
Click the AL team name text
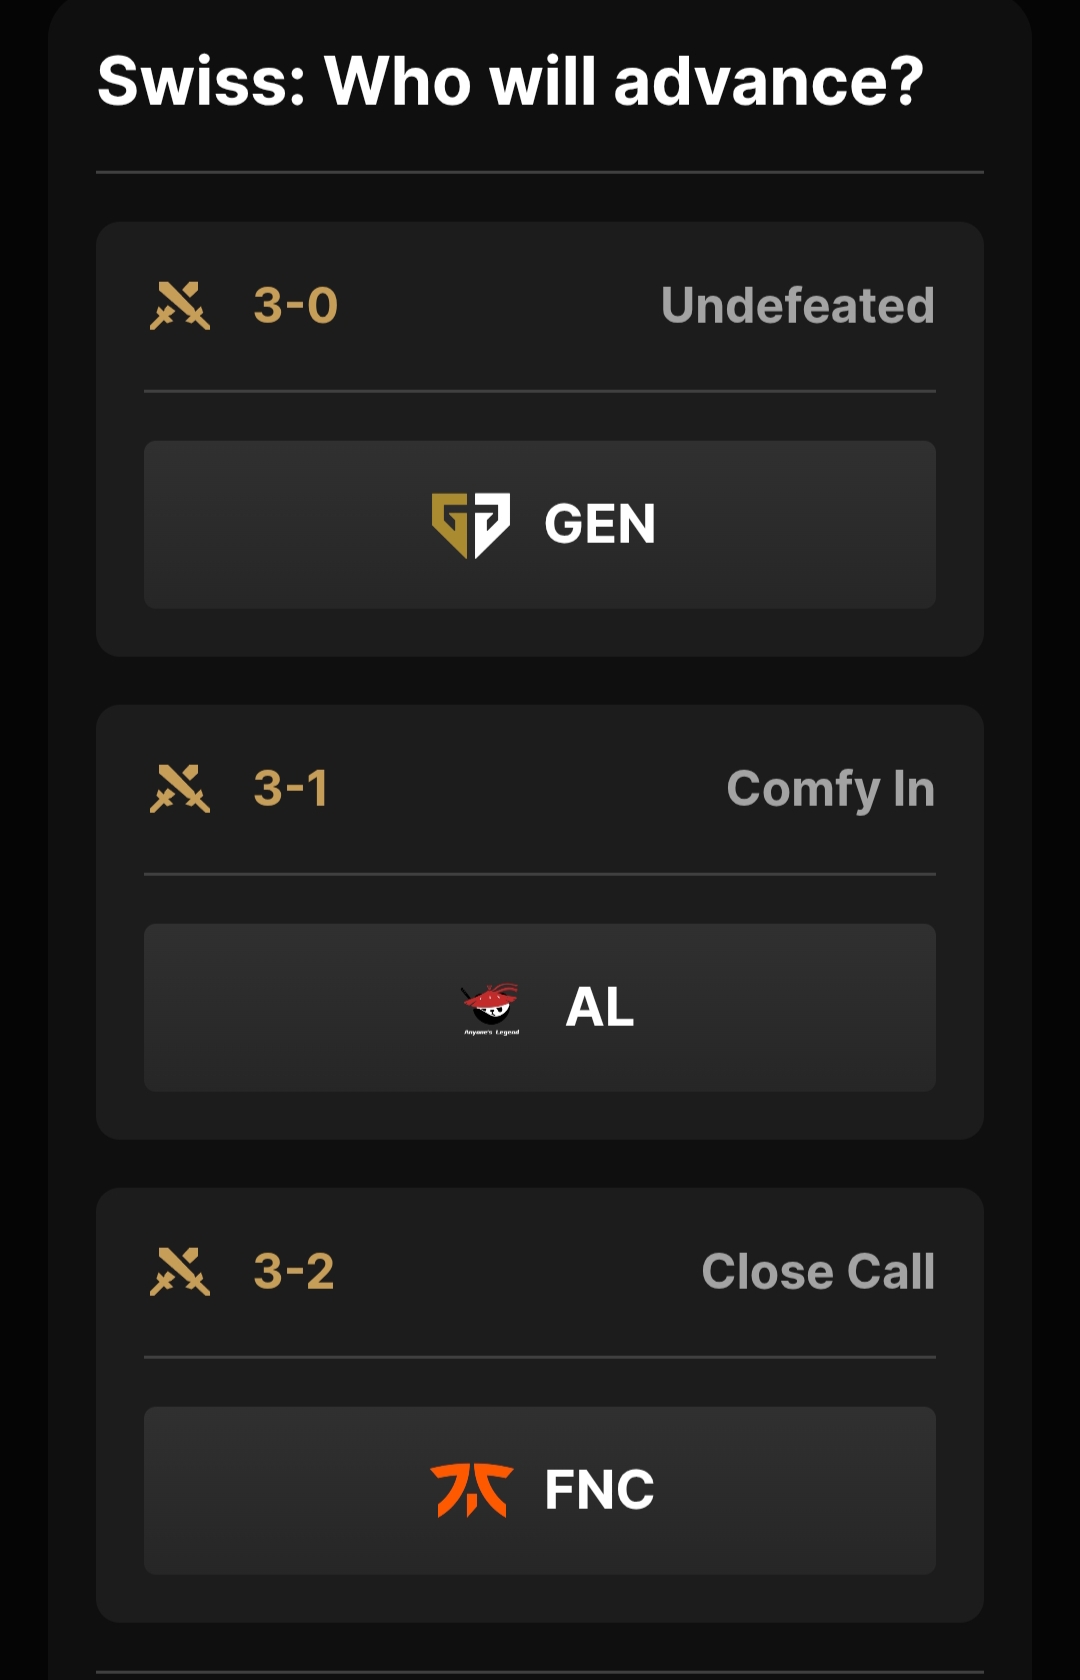click(600, 1007)
